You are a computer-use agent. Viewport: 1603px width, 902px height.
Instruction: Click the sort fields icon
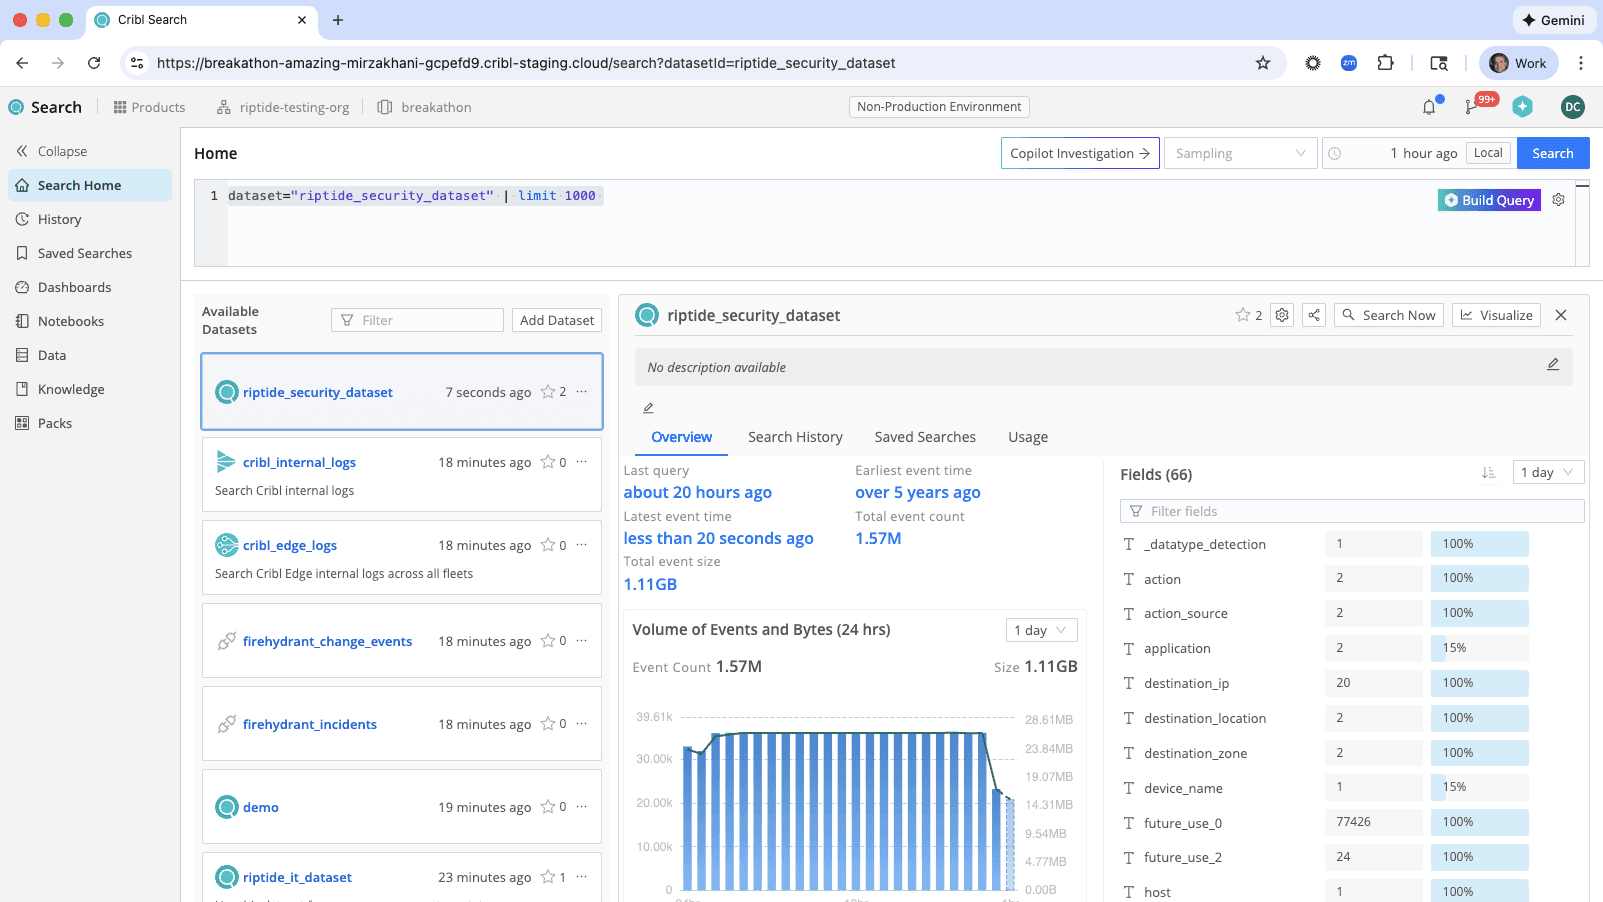coord(1488,473)
